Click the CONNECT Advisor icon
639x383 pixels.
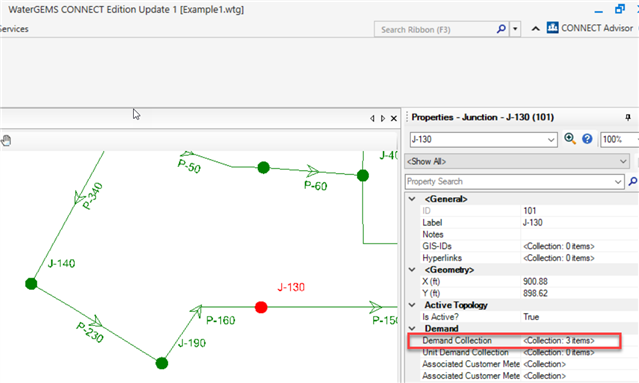click(x=553, y=28)
